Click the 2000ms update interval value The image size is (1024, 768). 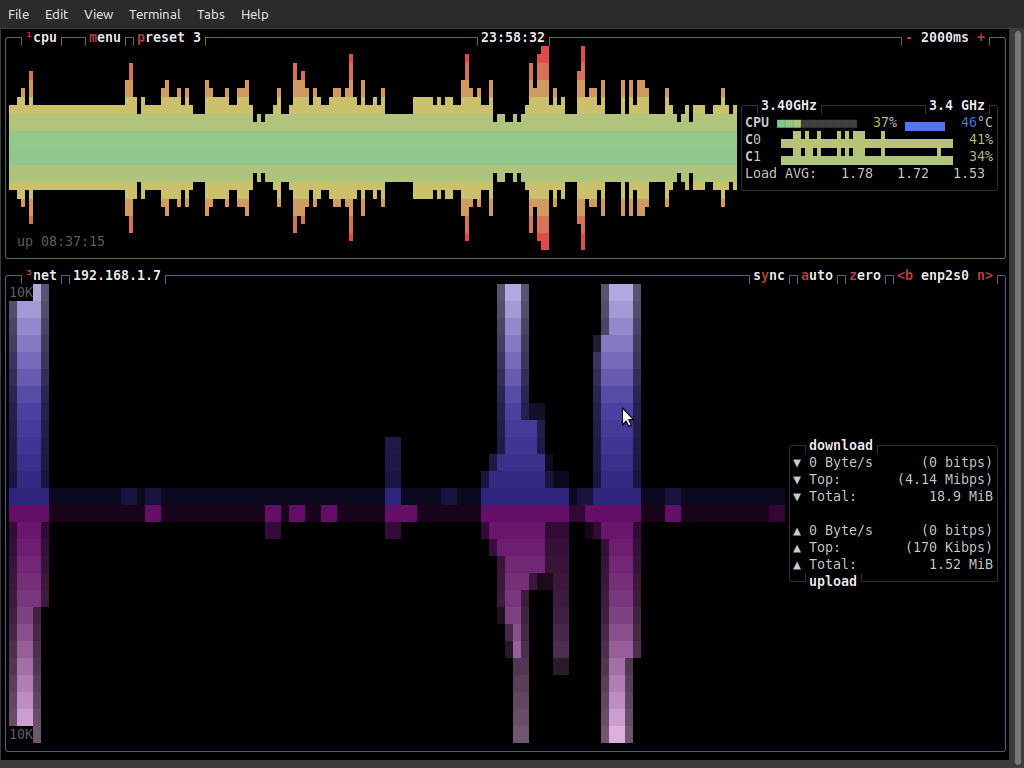click(945, 38)
